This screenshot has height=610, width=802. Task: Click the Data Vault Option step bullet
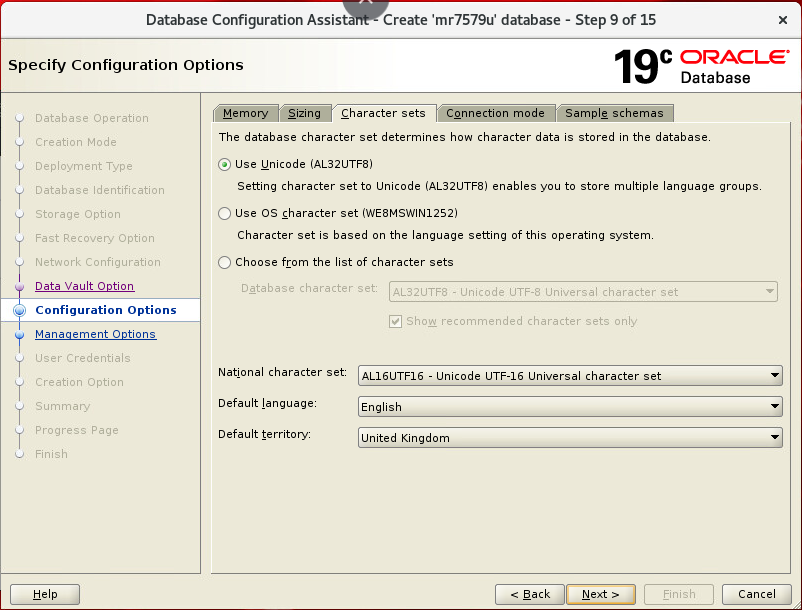[x=19, y=286]
